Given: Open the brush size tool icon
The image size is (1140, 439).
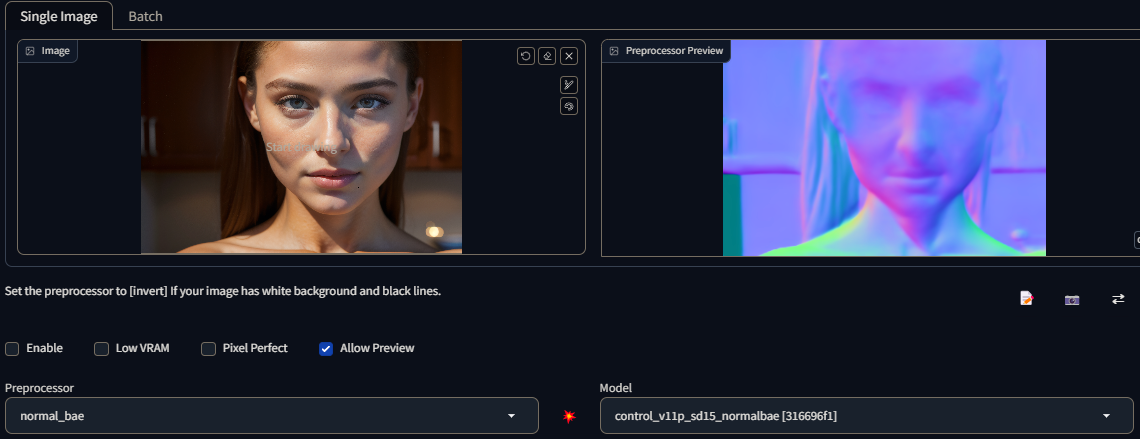Looking at the screenshot, I should 568,85.
